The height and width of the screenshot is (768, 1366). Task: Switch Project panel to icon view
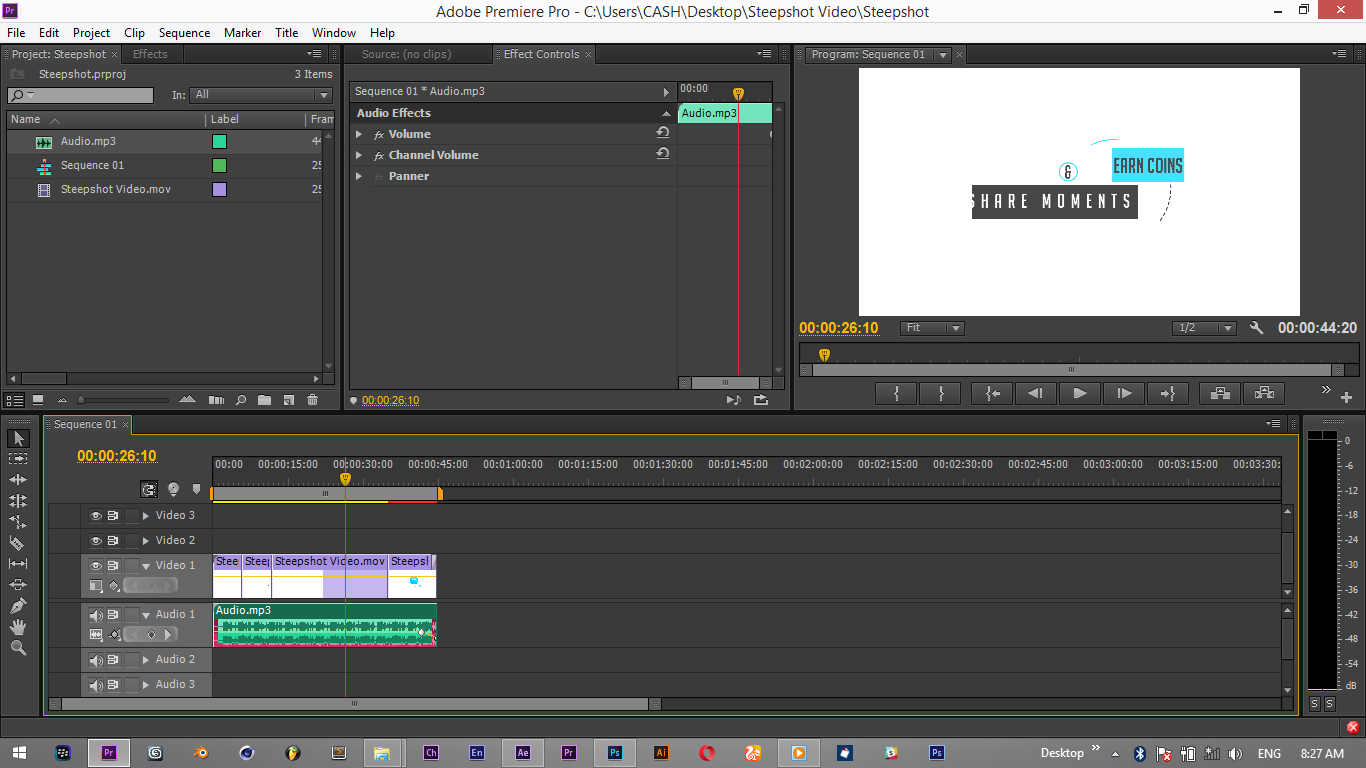point(37,400)
